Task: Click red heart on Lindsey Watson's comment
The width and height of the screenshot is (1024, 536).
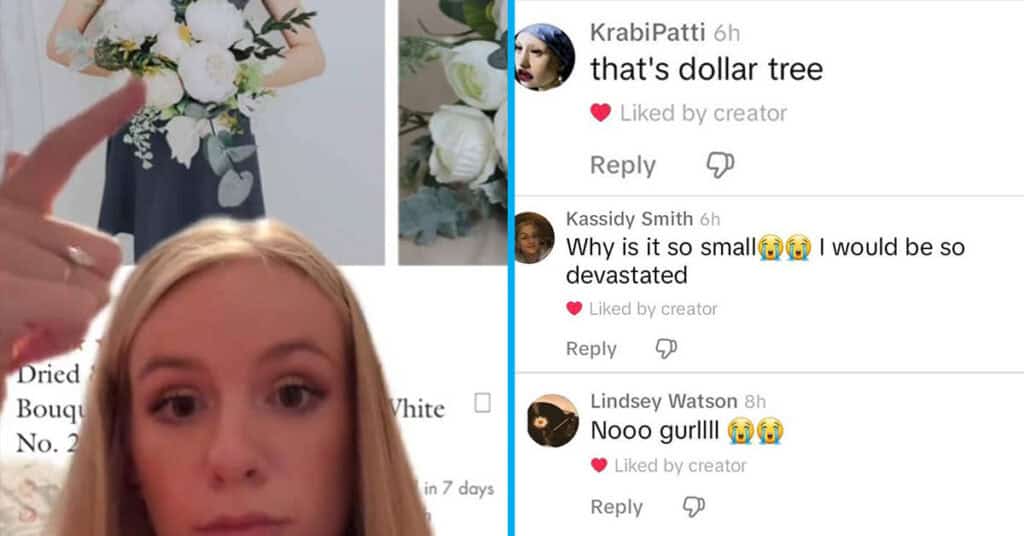Action: [599, 465]
